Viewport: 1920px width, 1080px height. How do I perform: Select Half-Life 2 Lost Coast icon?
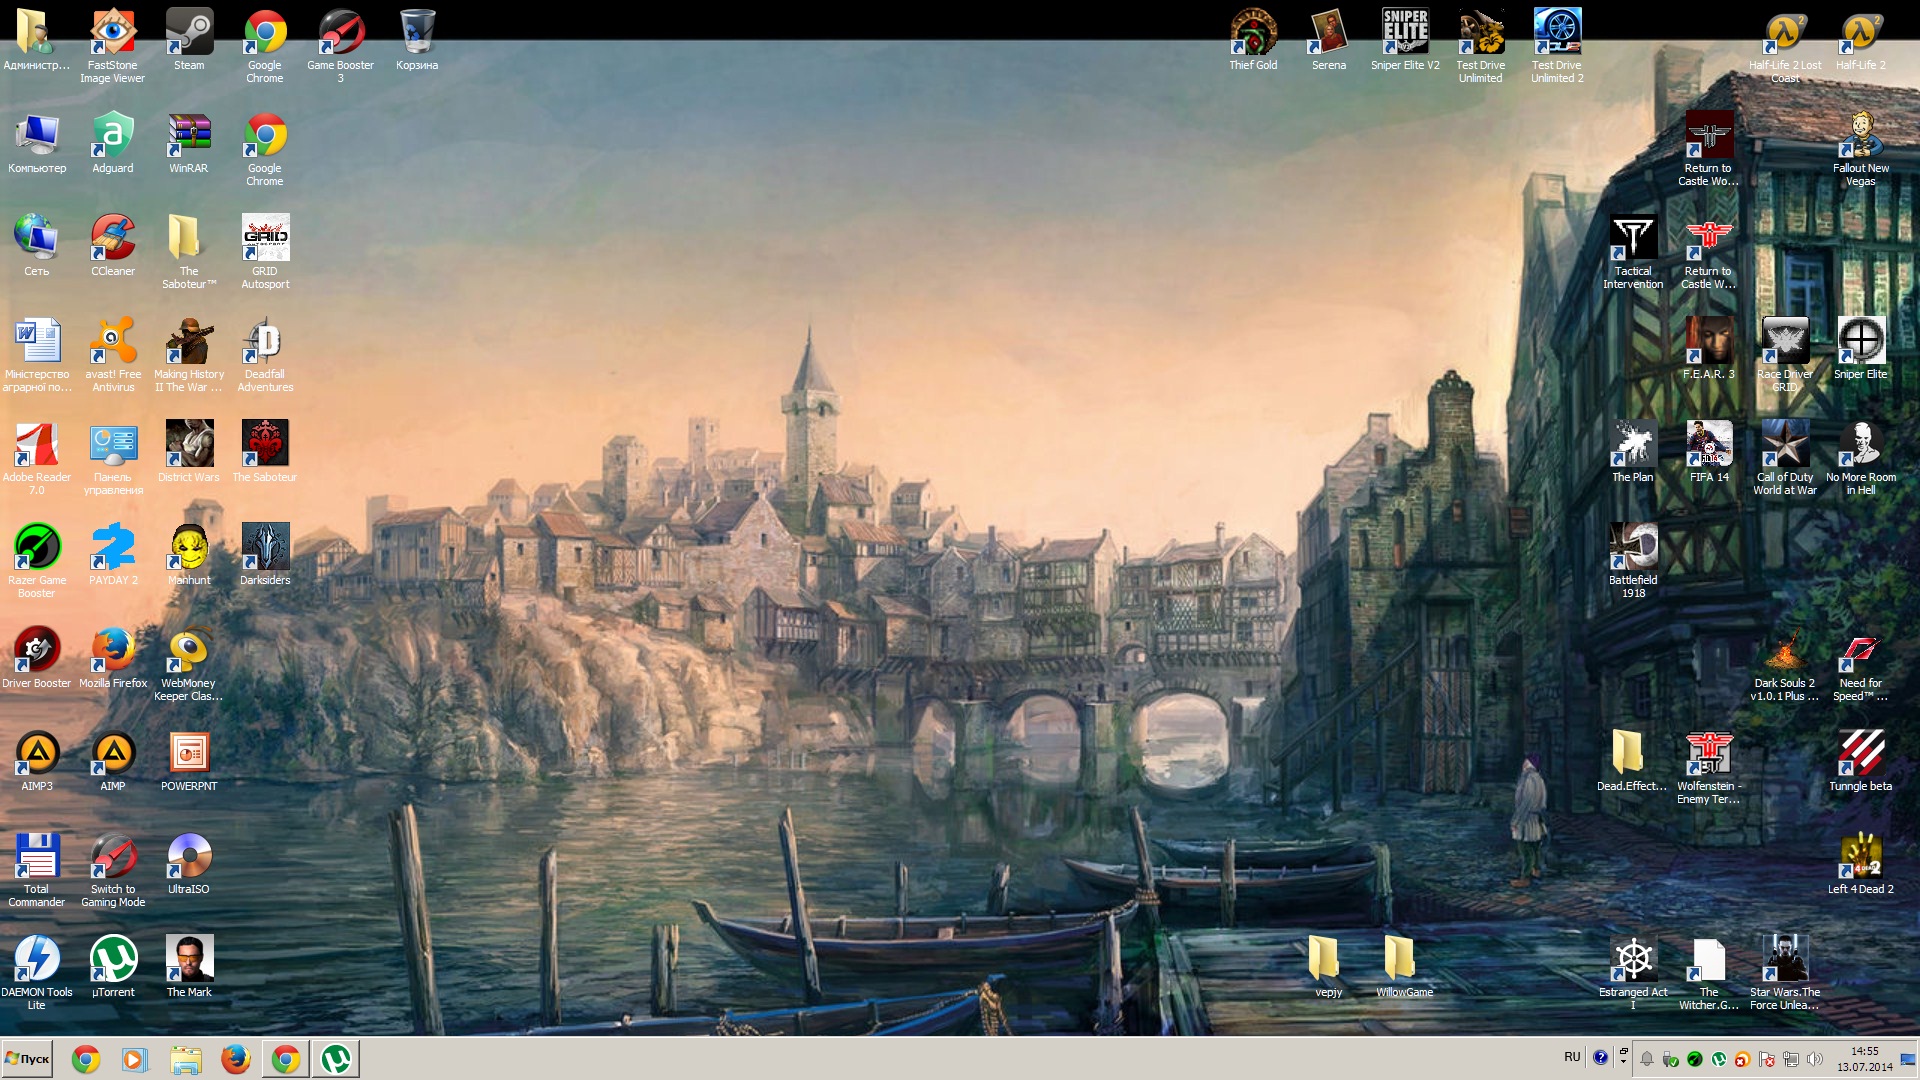point(1785,45)
